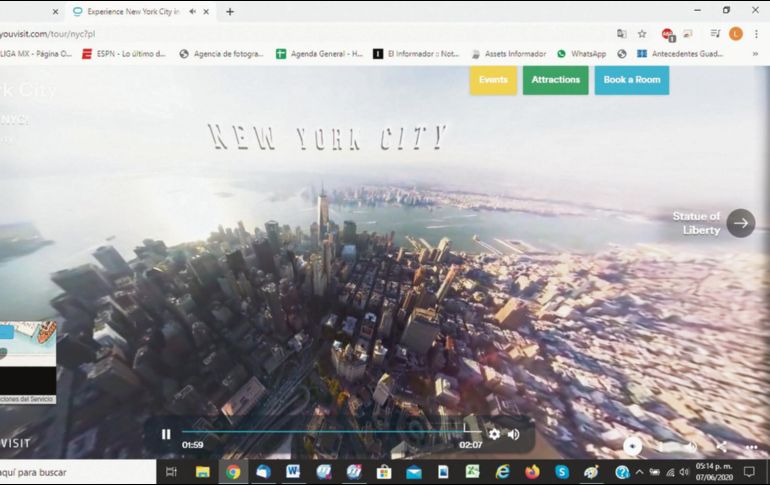Open network status tray icon
770x485 pixels.
tap(670, 473)
